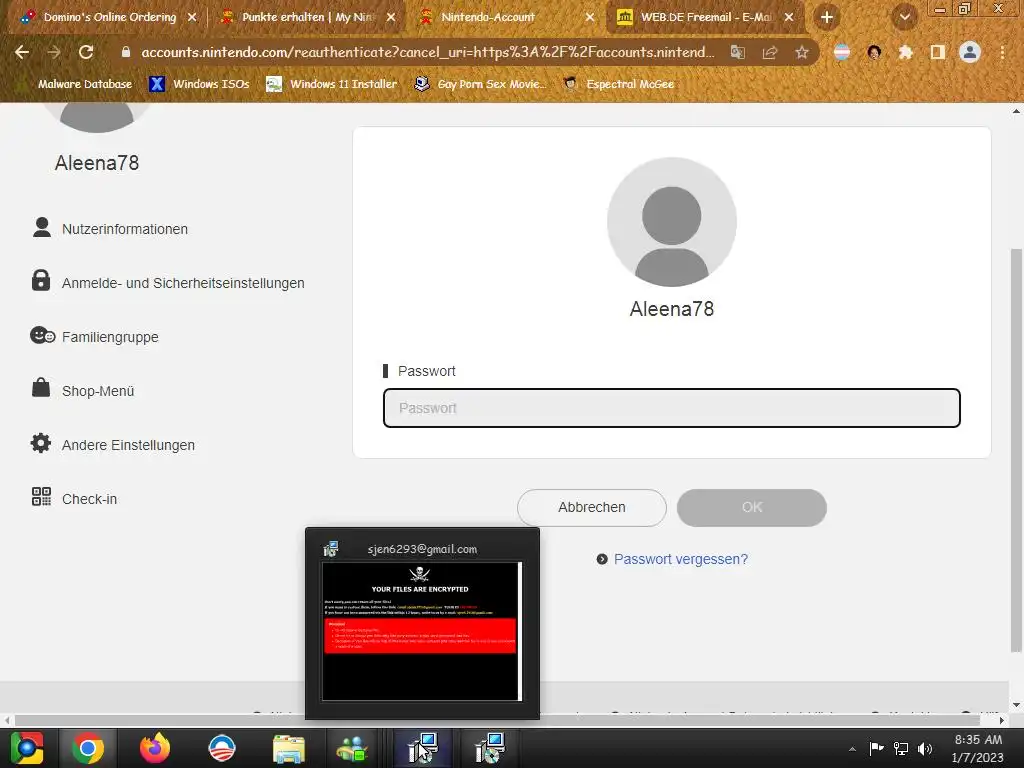Click the page vertical scrollbar
The image size is (1024, 768).
pos(1016,451)
